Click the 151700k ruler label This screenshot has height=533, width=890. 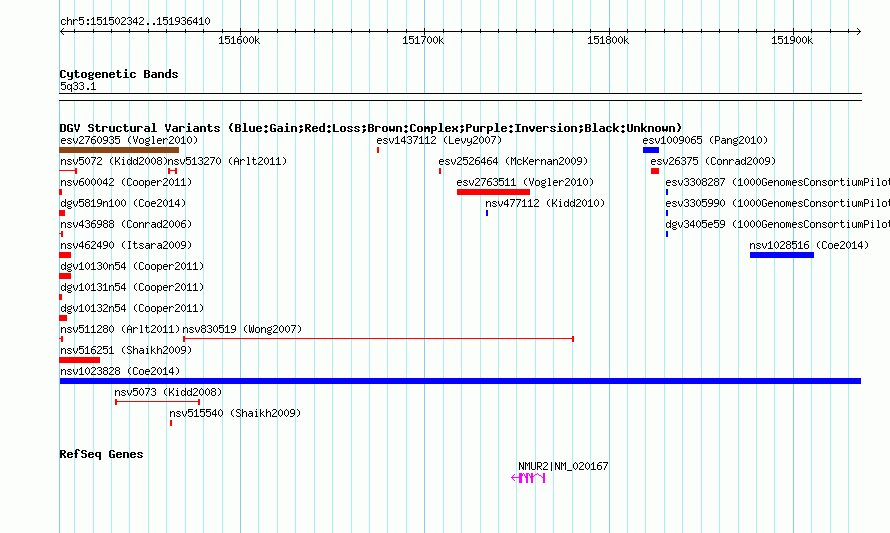tap(423, 40)
